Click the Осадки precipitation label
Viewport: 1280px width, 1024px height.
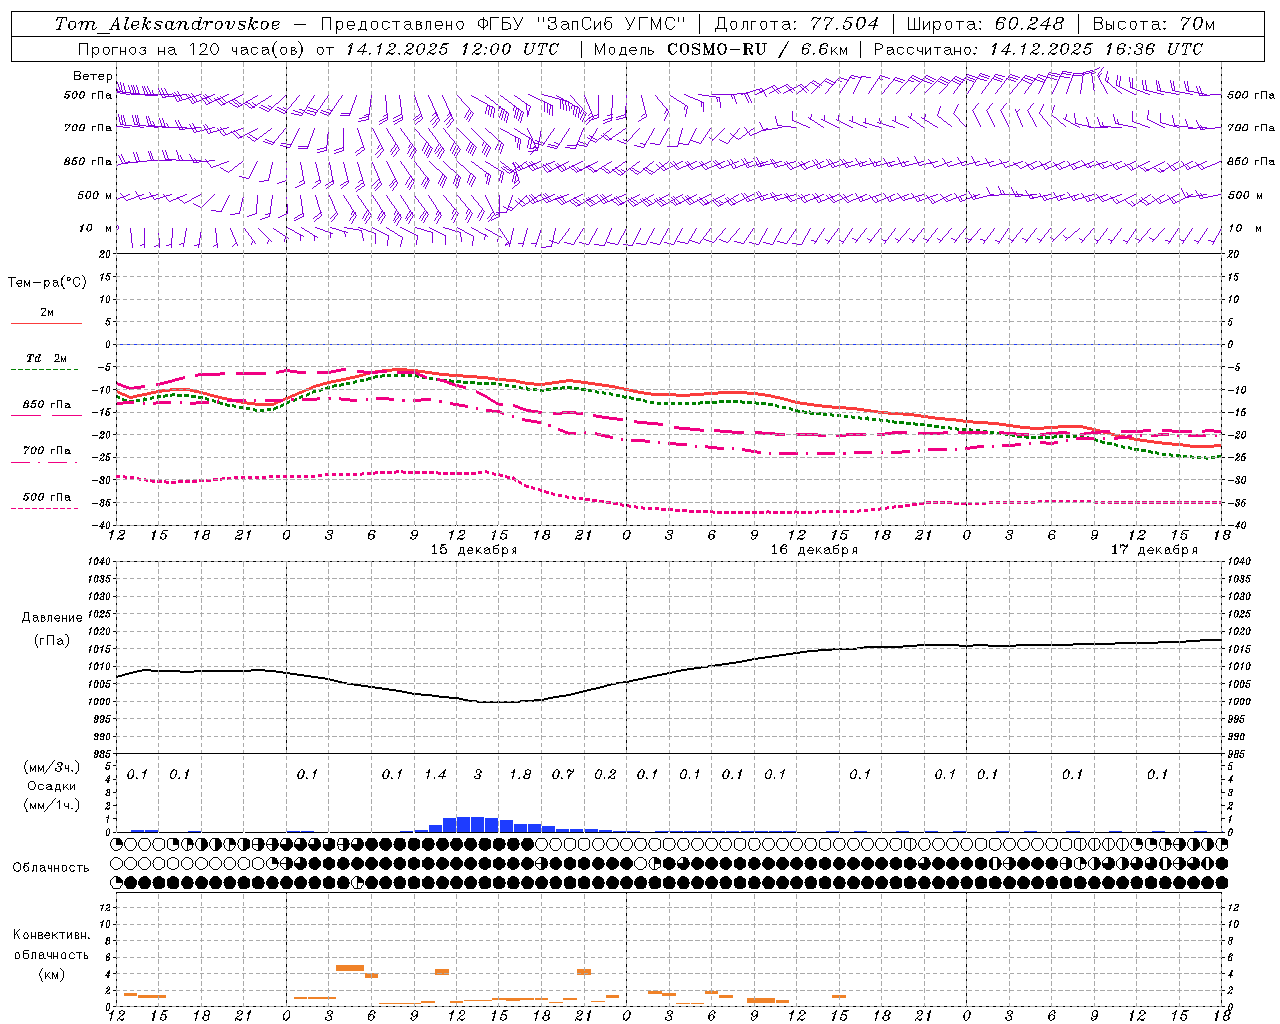click(51, 786)
